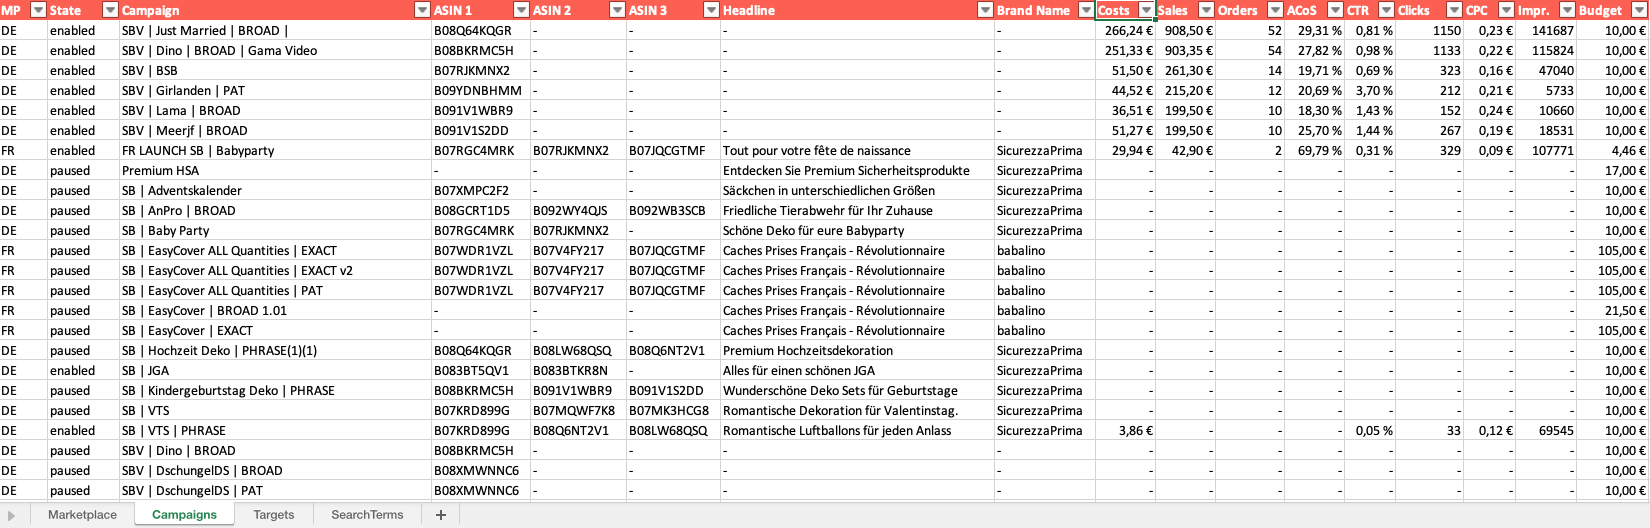The image size is (1650, 528).
Task: Select campaign cell 'SB | AnPro | BROAD'
Action: [275, 210]
